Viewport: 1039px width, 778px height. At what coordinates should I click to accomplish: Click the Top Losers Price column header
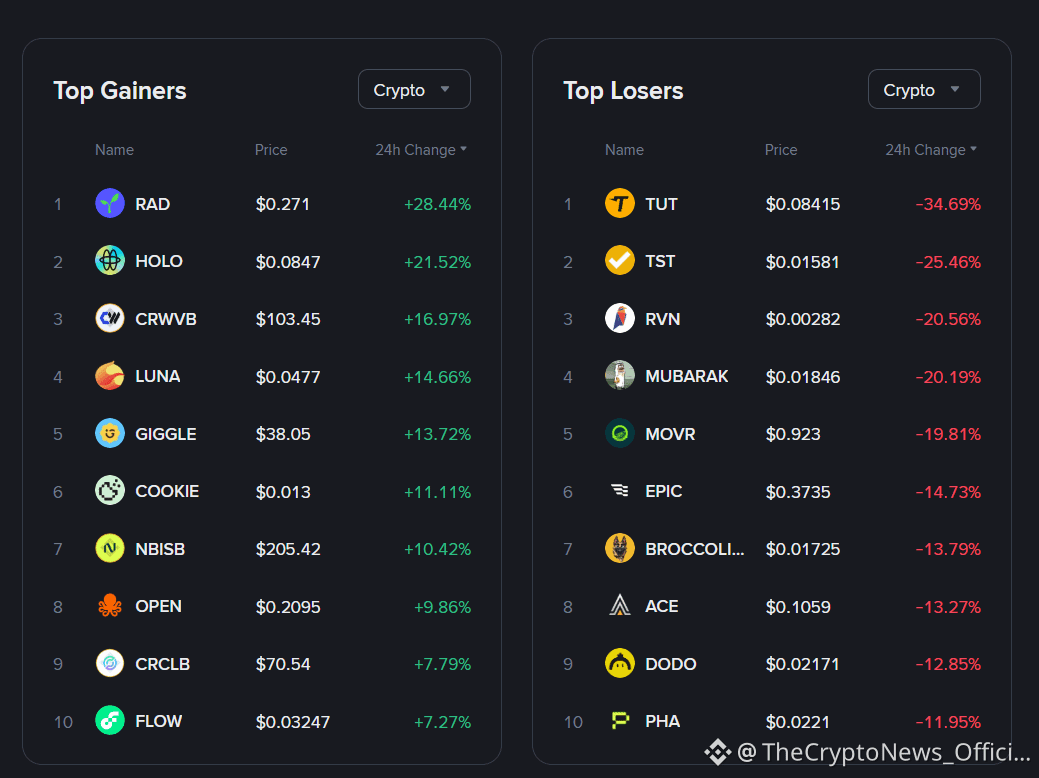tap(781, 150)
